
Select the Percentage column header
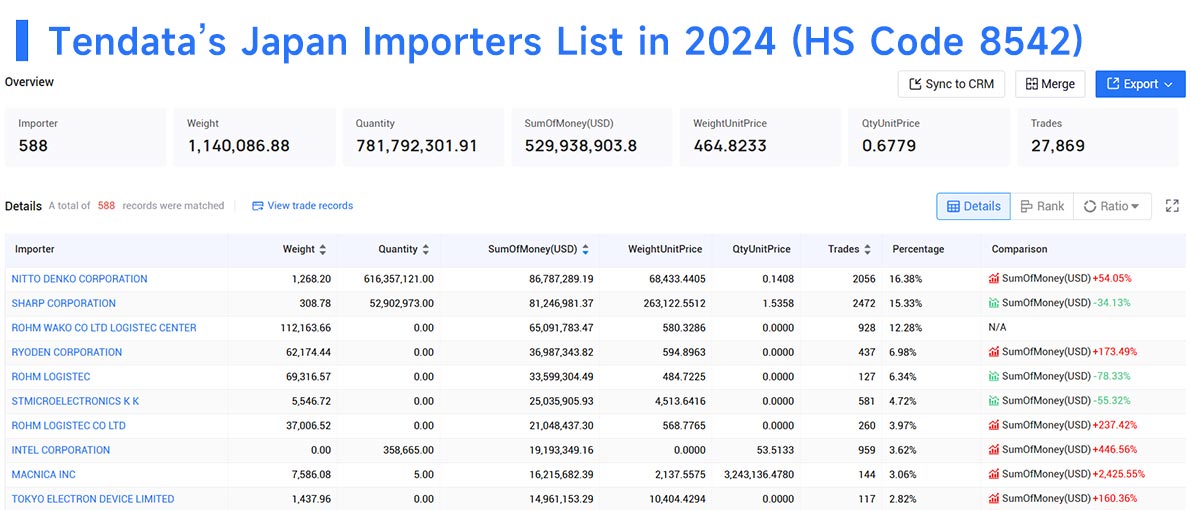point(918,249)
